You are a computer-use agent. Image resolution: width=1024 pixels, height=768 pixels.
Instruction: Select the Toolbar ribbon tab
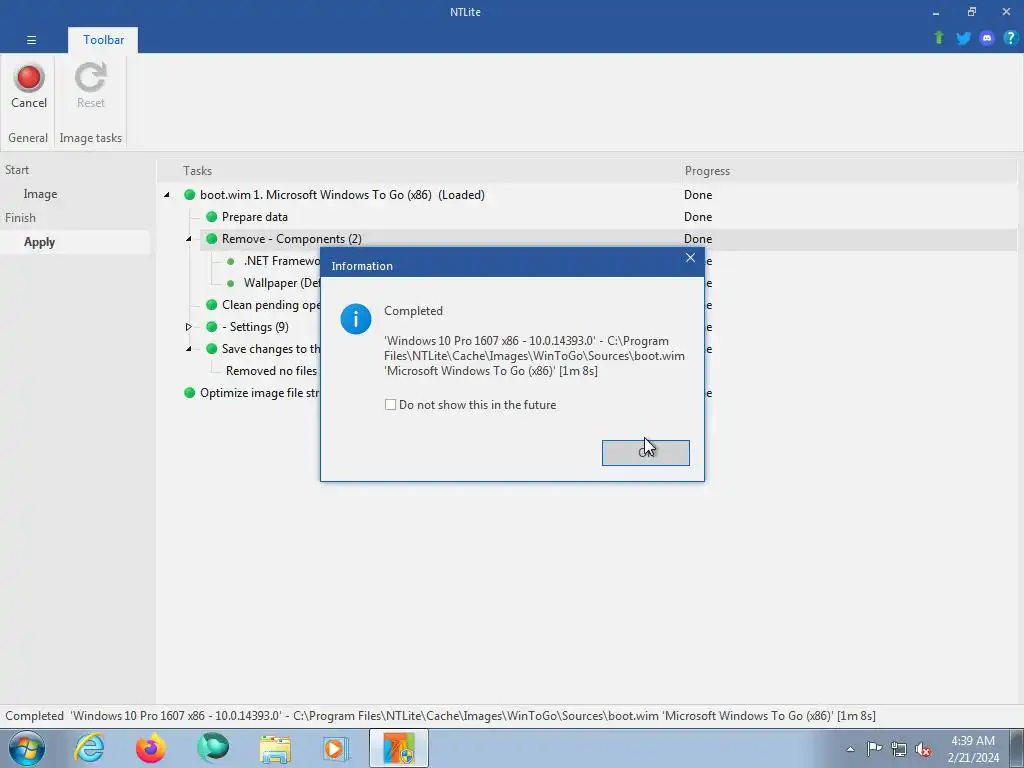point(103,40)
